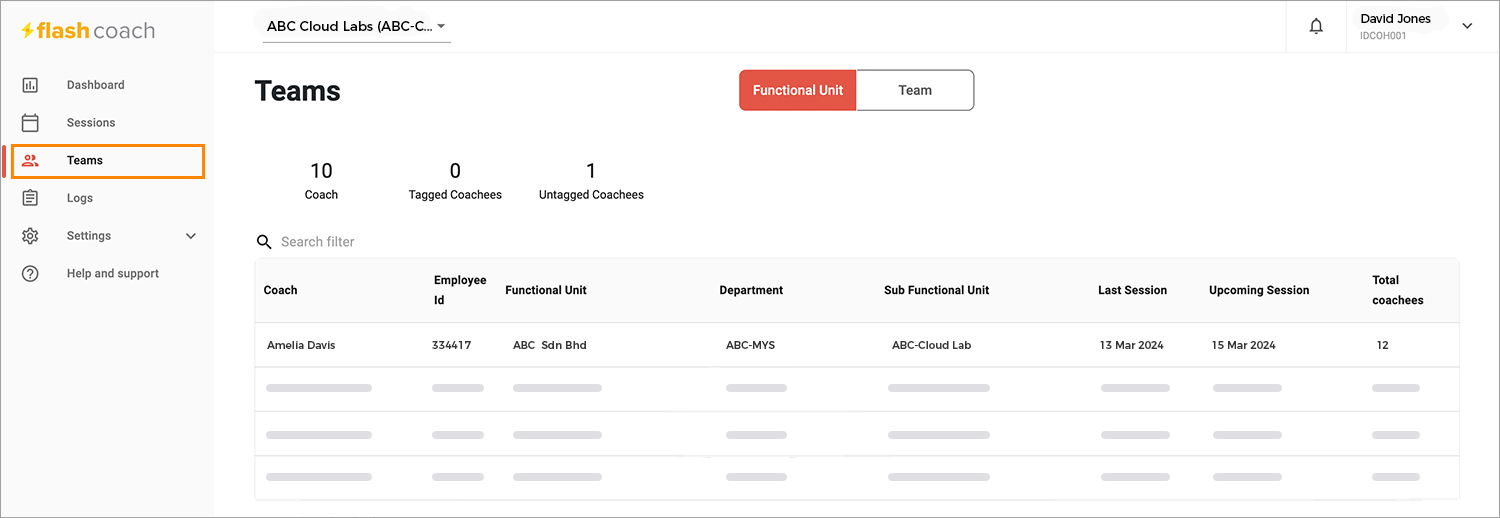This screenshot has width=1500, height=518.
Task: Click the ABC Sdn Bhd cell
Action: (549, 345)
